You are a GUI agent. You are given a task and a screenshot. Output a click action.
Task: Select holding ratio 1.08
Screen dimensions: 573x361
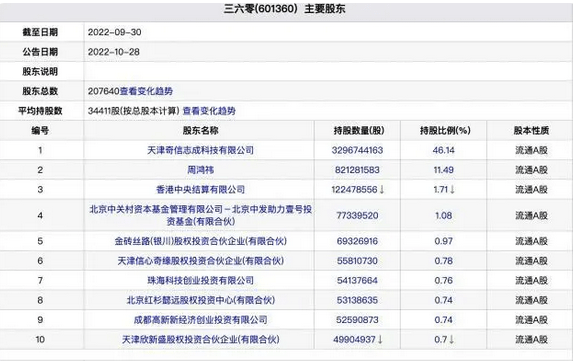coord(443,216)
